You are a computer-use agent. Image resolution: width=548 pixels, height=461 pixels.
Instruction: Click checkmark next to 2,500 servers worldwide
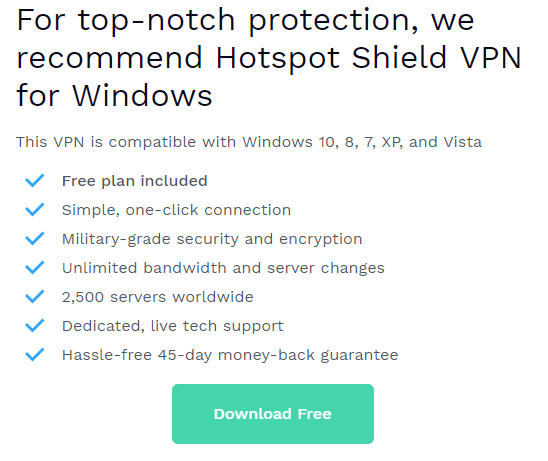(35, 297)
